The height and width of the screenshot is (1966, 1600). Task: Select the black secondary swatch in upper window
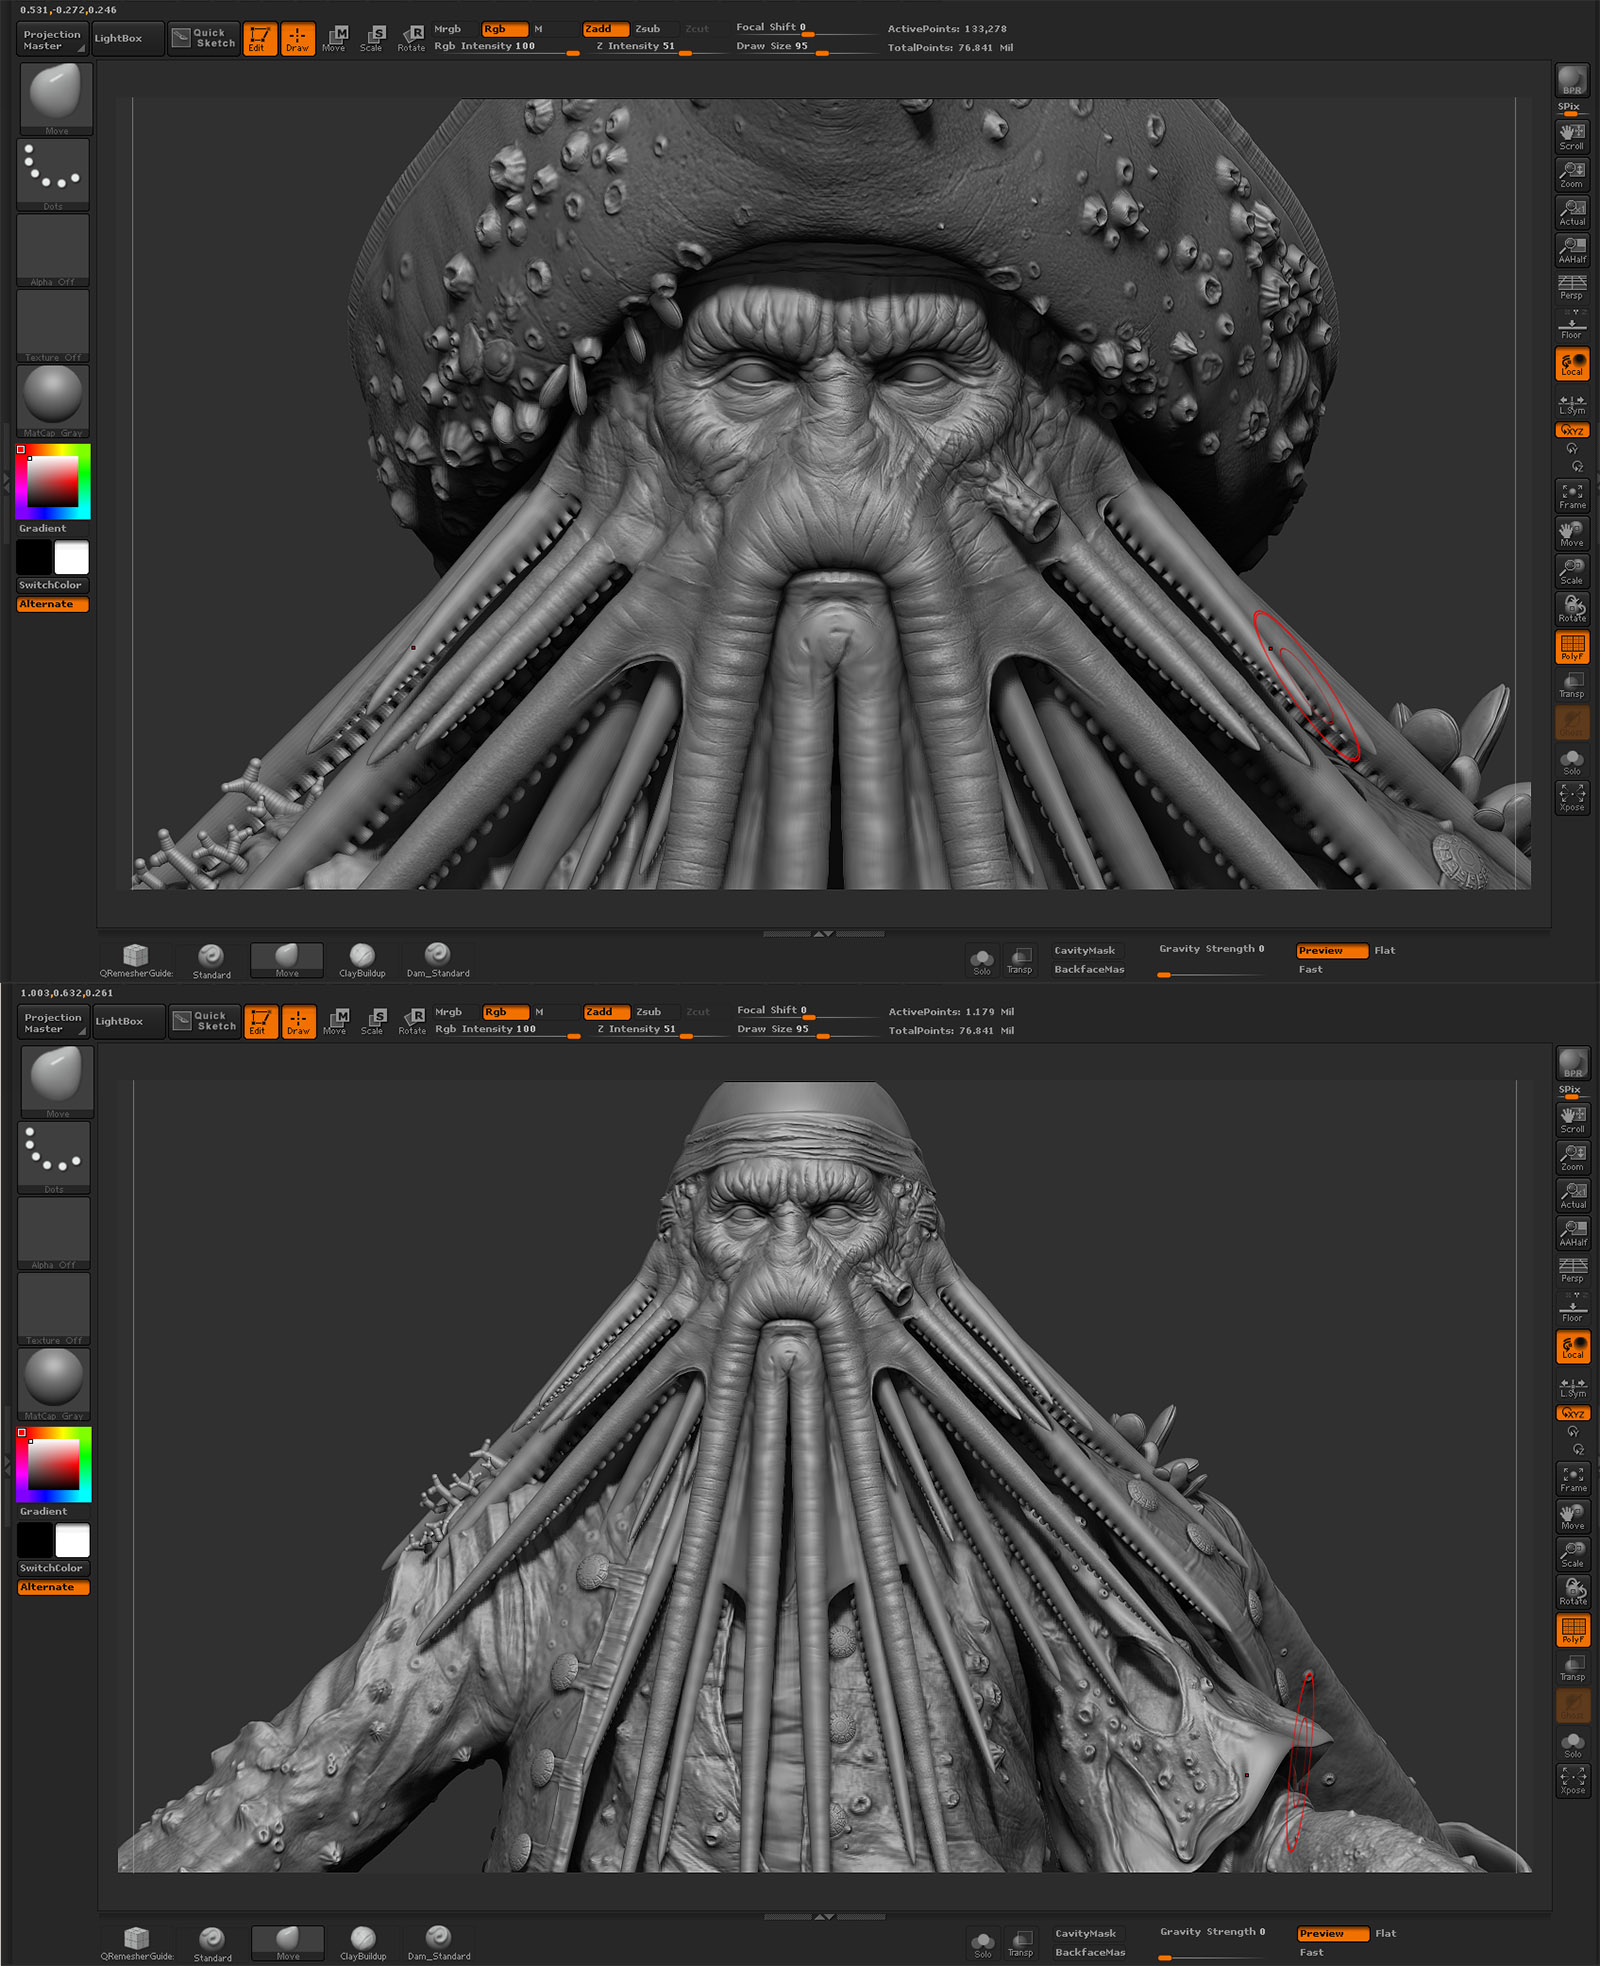click(34, 557)
